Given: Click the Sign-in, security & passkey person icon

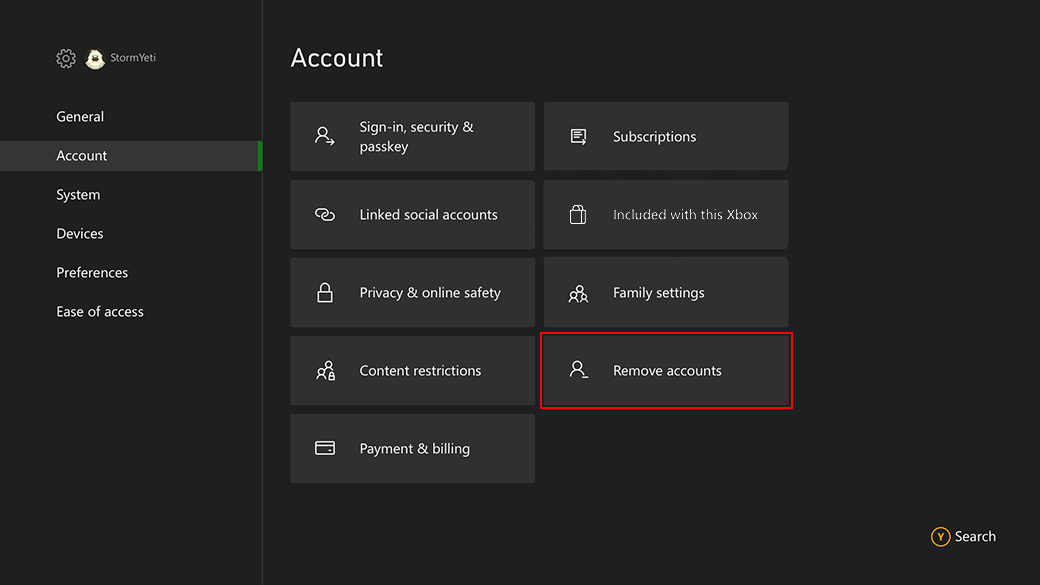Looking at the screenshot, I should [323, 135].
